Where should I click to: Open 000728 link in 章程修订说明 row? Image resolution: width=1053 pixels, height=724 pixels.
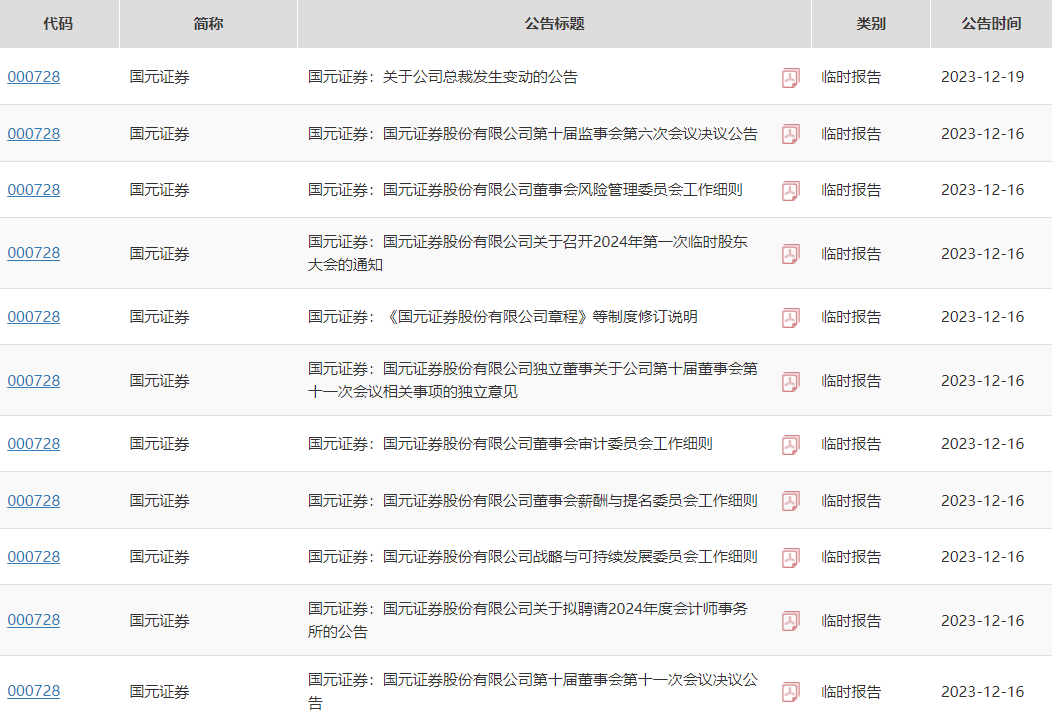click(x=34, y=316)
